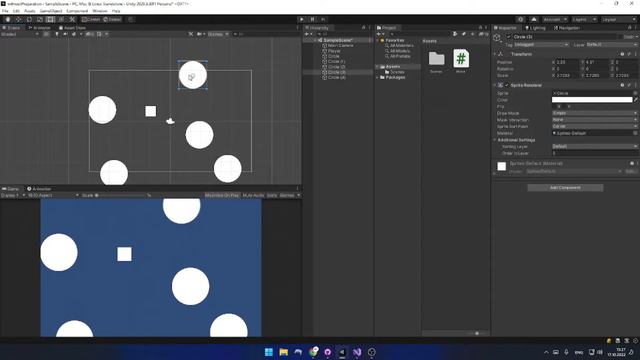Open the Collab history icon
Screen dimensions: 640x360
coord(520,19)
